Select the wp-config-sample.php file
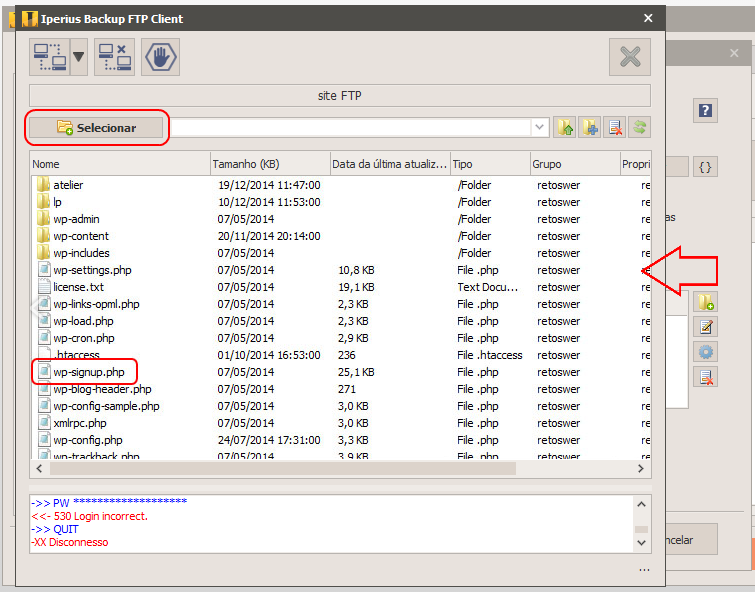This screenshot has width=755, height=592. pos(106,406)
